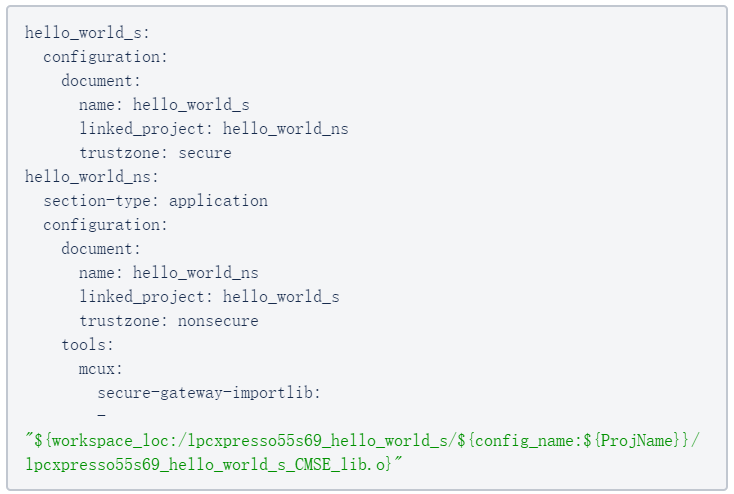The image size is (734, 494).
Task: Click "document:" above the "name: hello_world_s" line
Action: pyautogui.click(x=101, y=81)
